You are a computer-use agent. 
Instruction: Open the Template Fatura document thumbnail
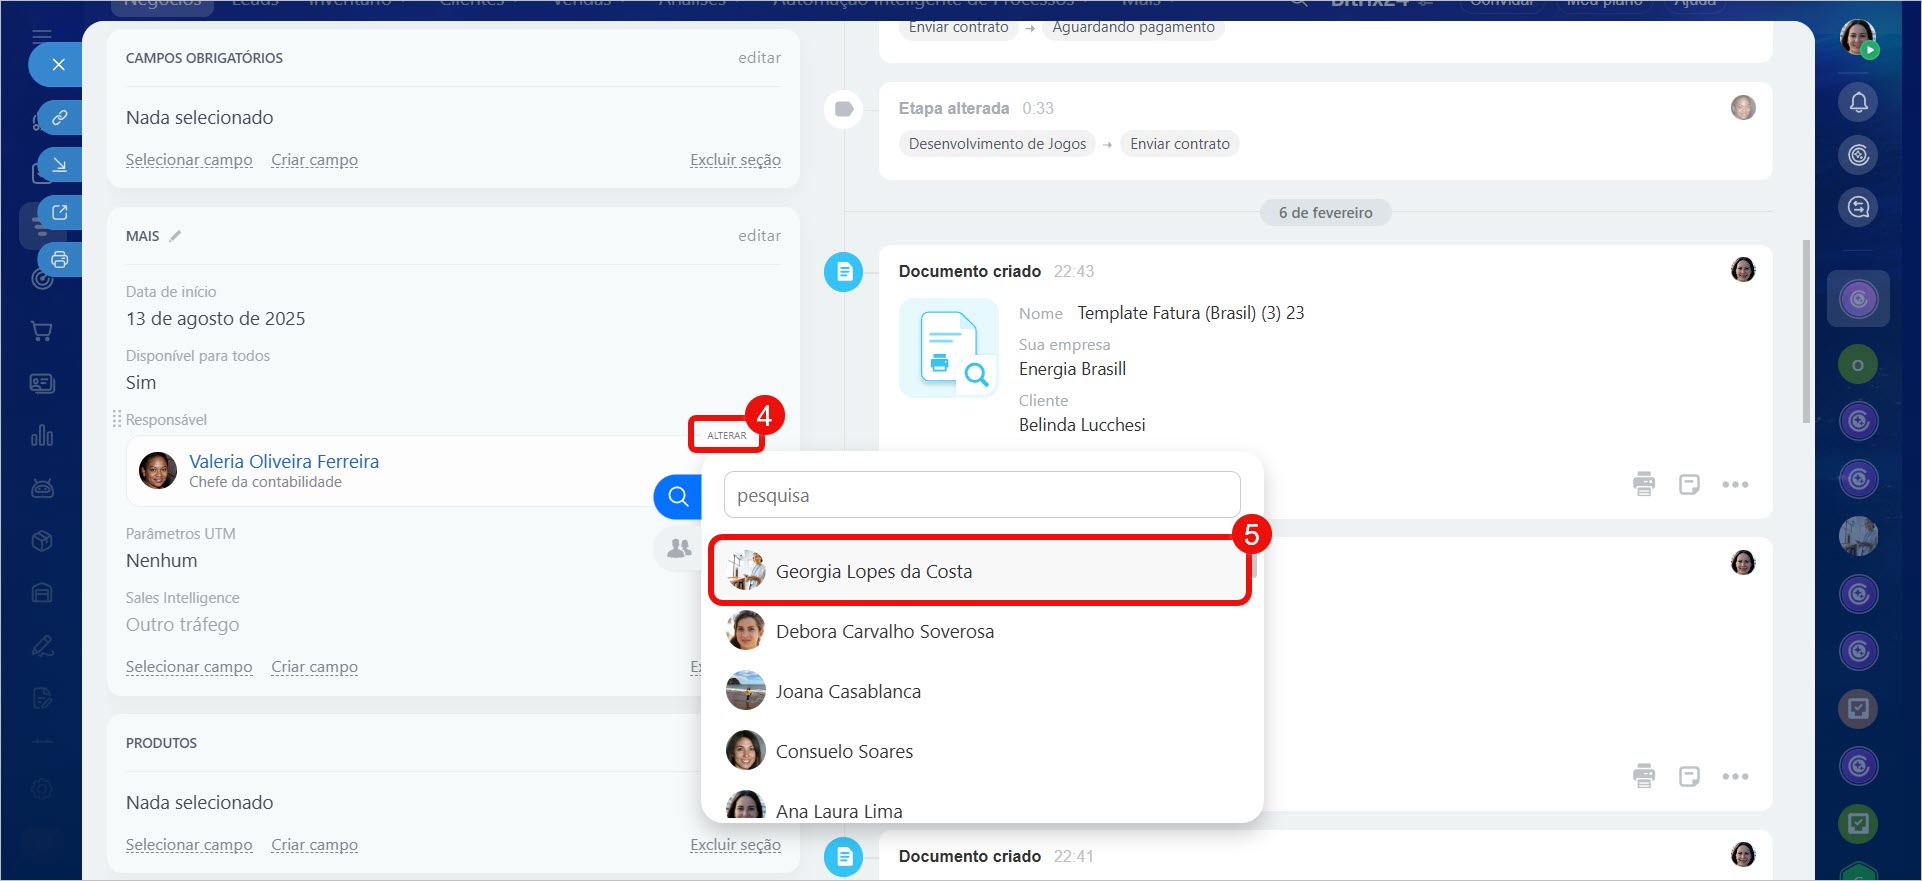click(x=948, y=349)
